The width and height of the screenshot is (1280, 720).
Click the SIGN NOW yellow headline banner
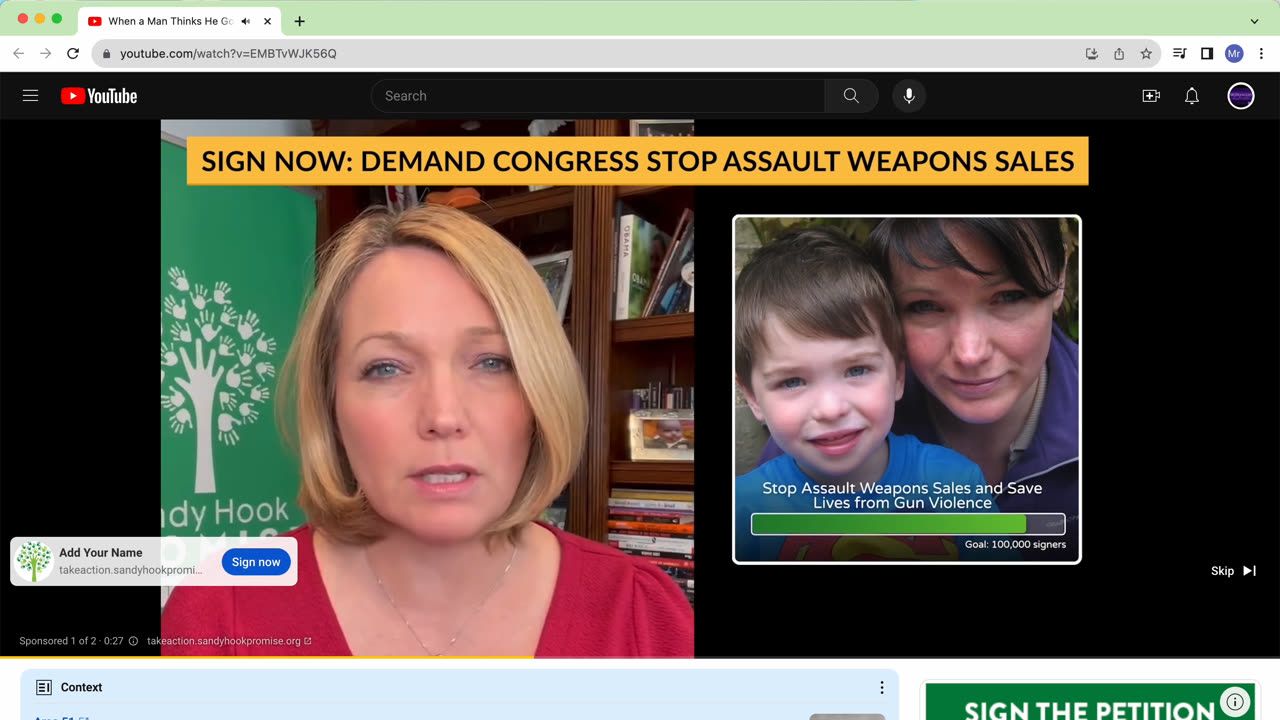coord(637,161)
